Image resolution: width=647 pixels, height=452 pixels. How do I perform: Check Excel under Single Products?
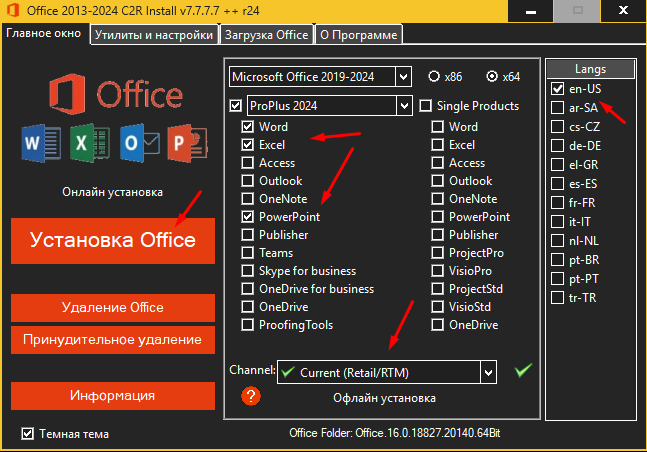pos(437,145)
